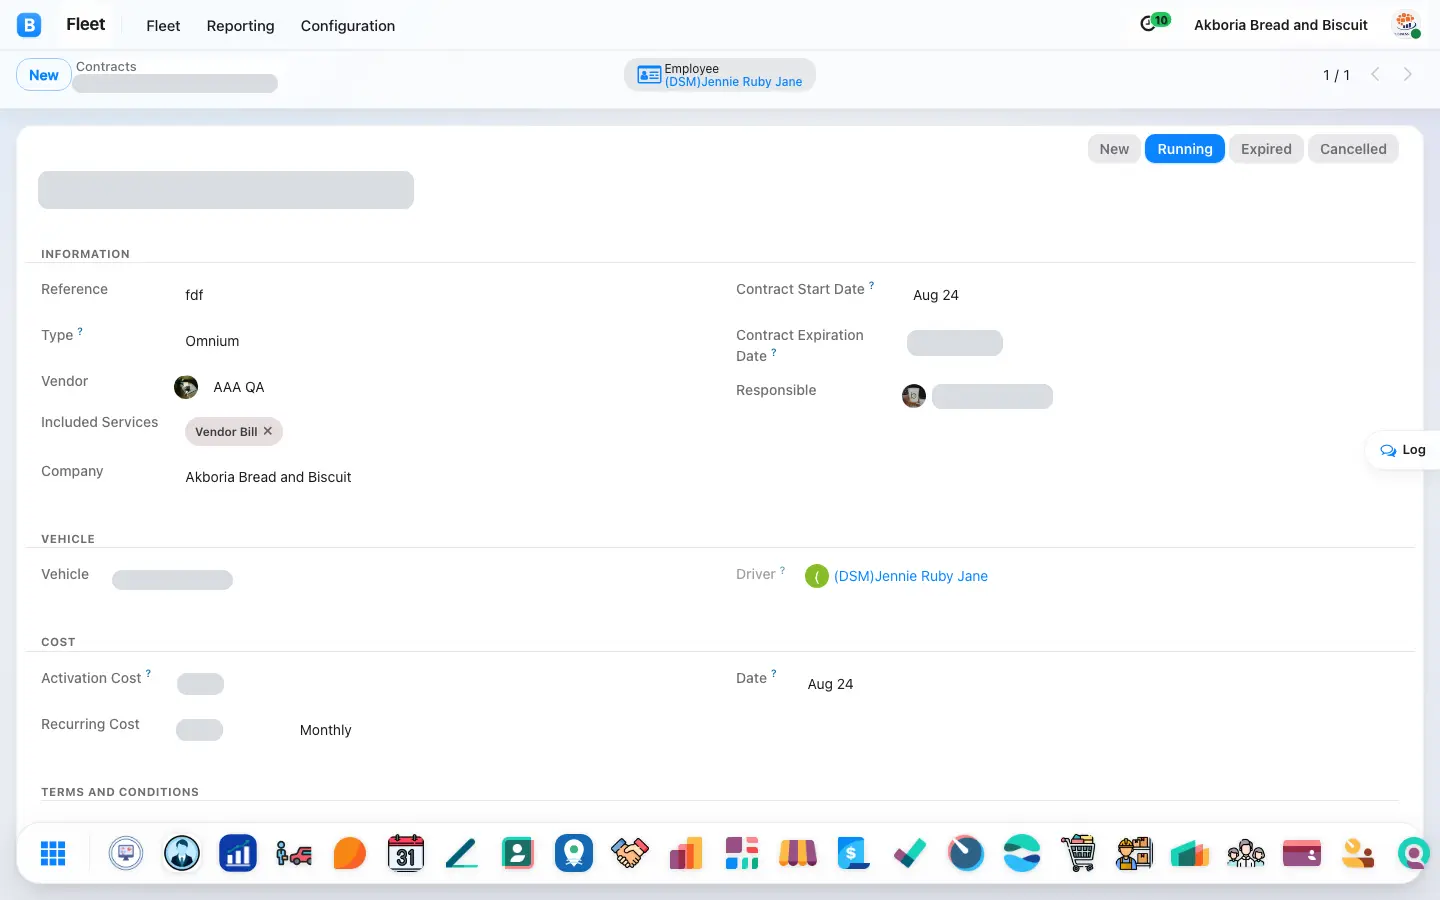Open the Reporting menu
Screen dimensions: 1440x900
click(x=240, y=26)
